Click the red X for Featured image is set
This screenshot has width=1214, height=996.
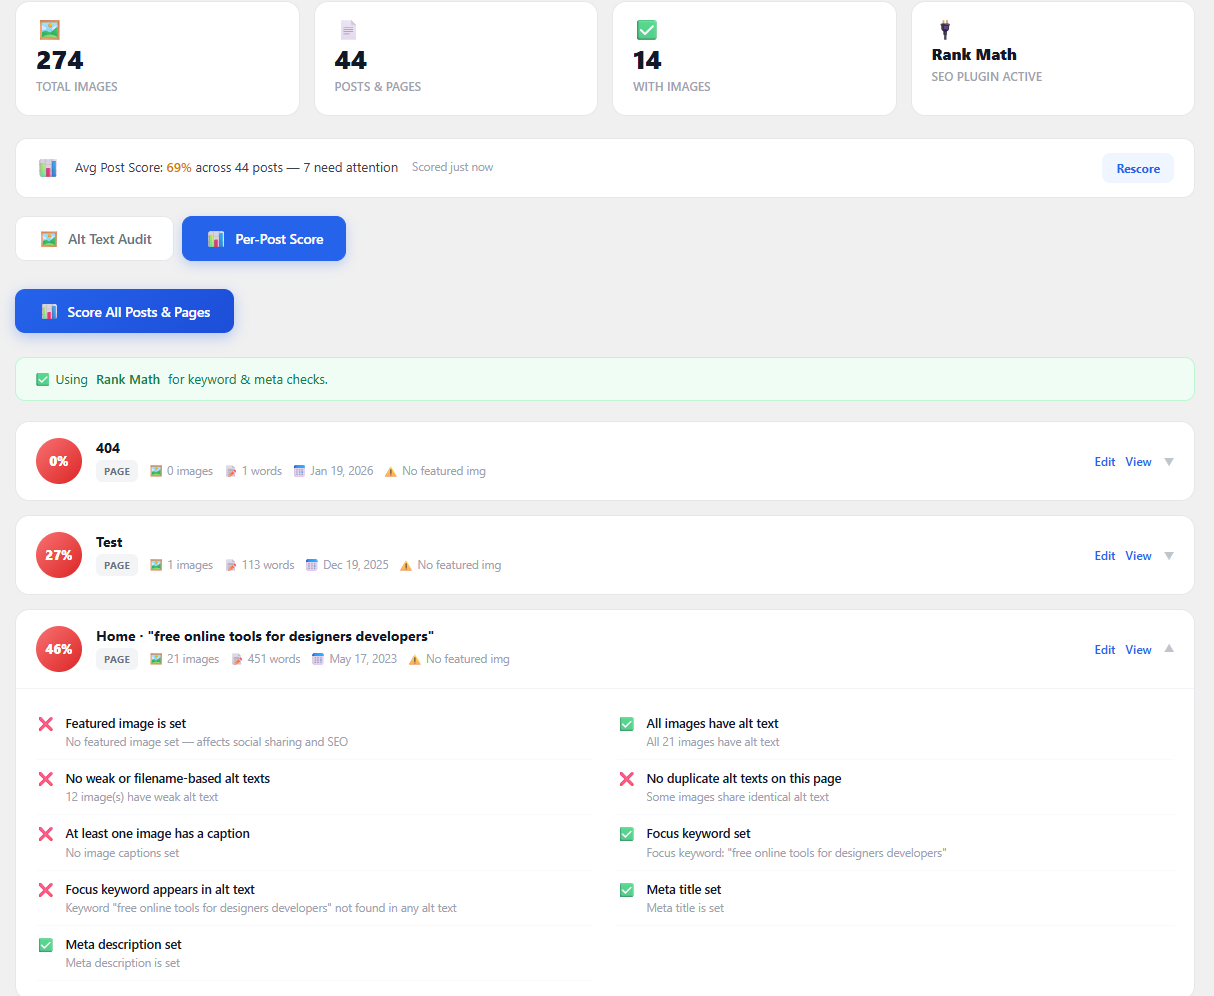click(x=46, y=724)
